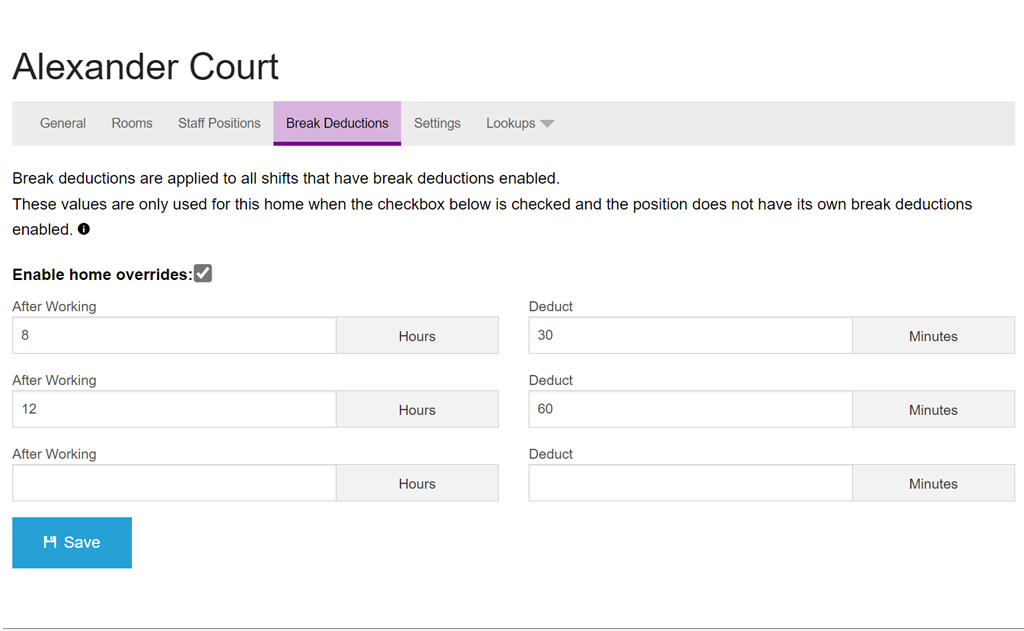Screen dimensions: 1024x631
Task: Click the Hours label beside the empty field
Action: click(x=417, y=484)
